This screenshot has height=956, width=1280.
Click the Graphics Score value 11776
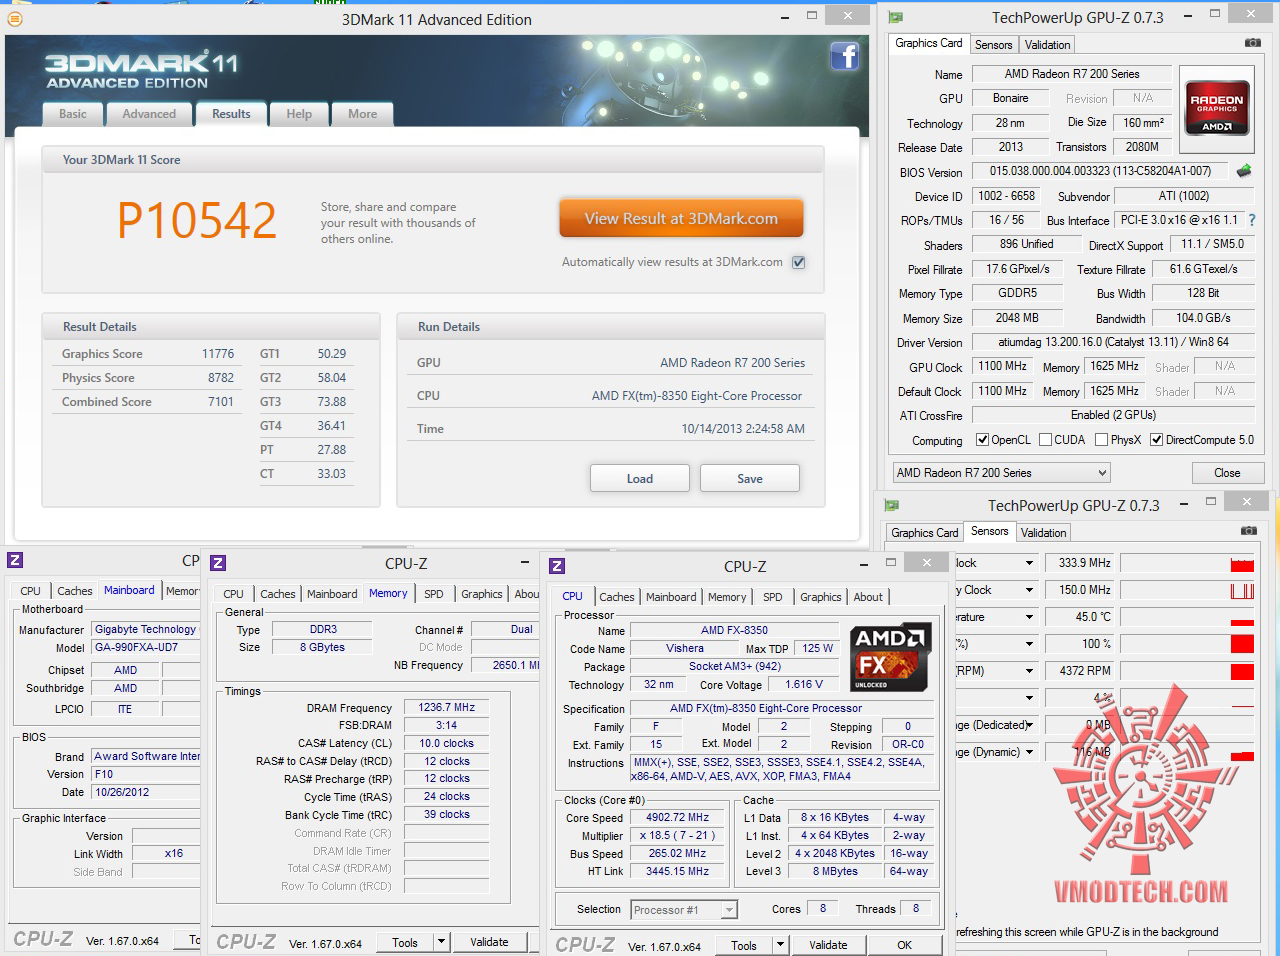(218, 354)
